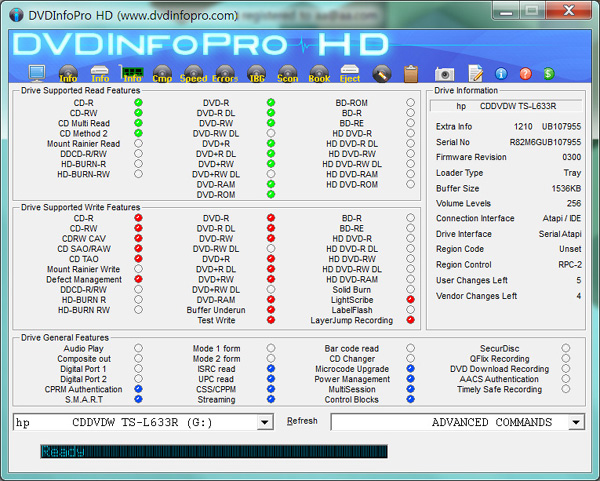
Task: Click the hp CDDVDW TS-L633R name field
Action: 506,106
